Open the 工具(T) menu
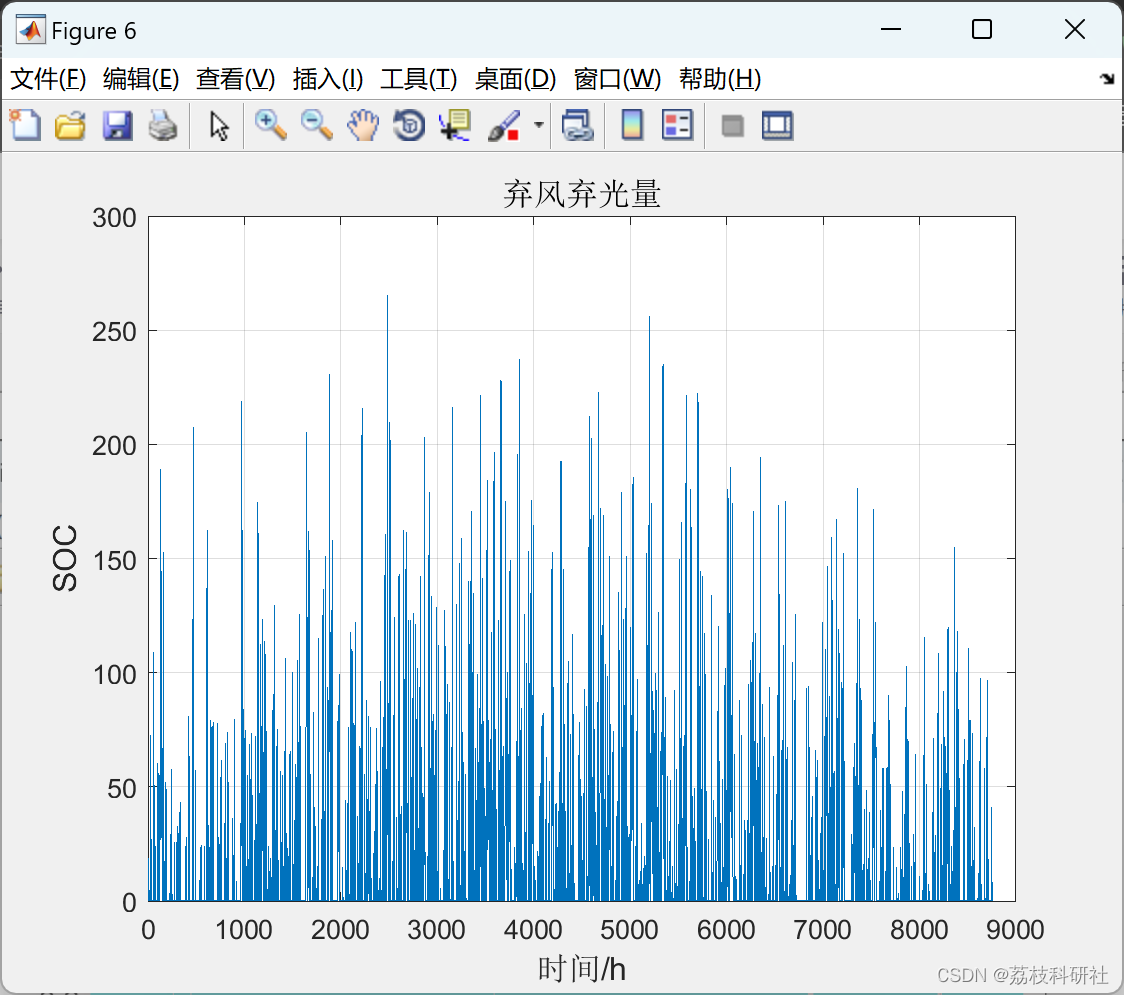Image resolution: width=1124 pixels, height=995 pixels. 419,79
